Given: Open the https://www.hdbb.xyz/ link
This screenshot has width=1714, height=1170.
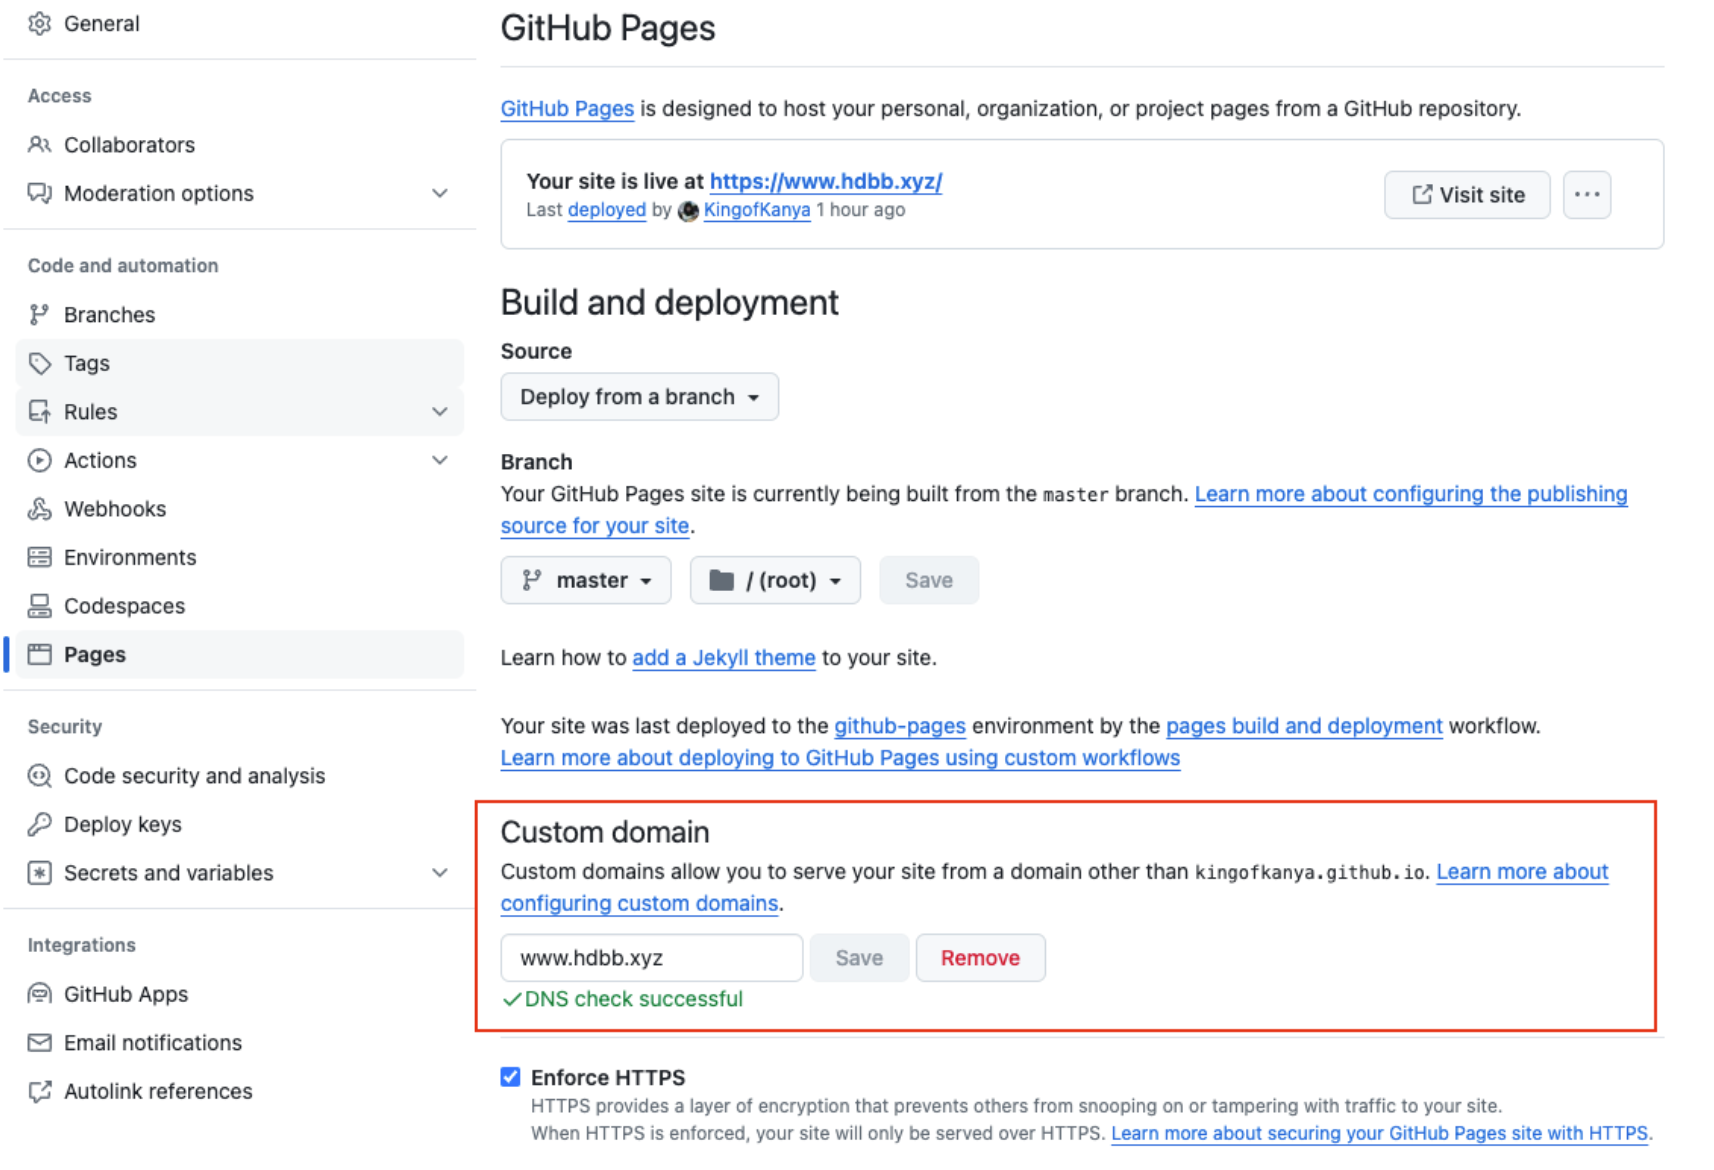Looking at the screenshot, I should (x=826, y=181).
